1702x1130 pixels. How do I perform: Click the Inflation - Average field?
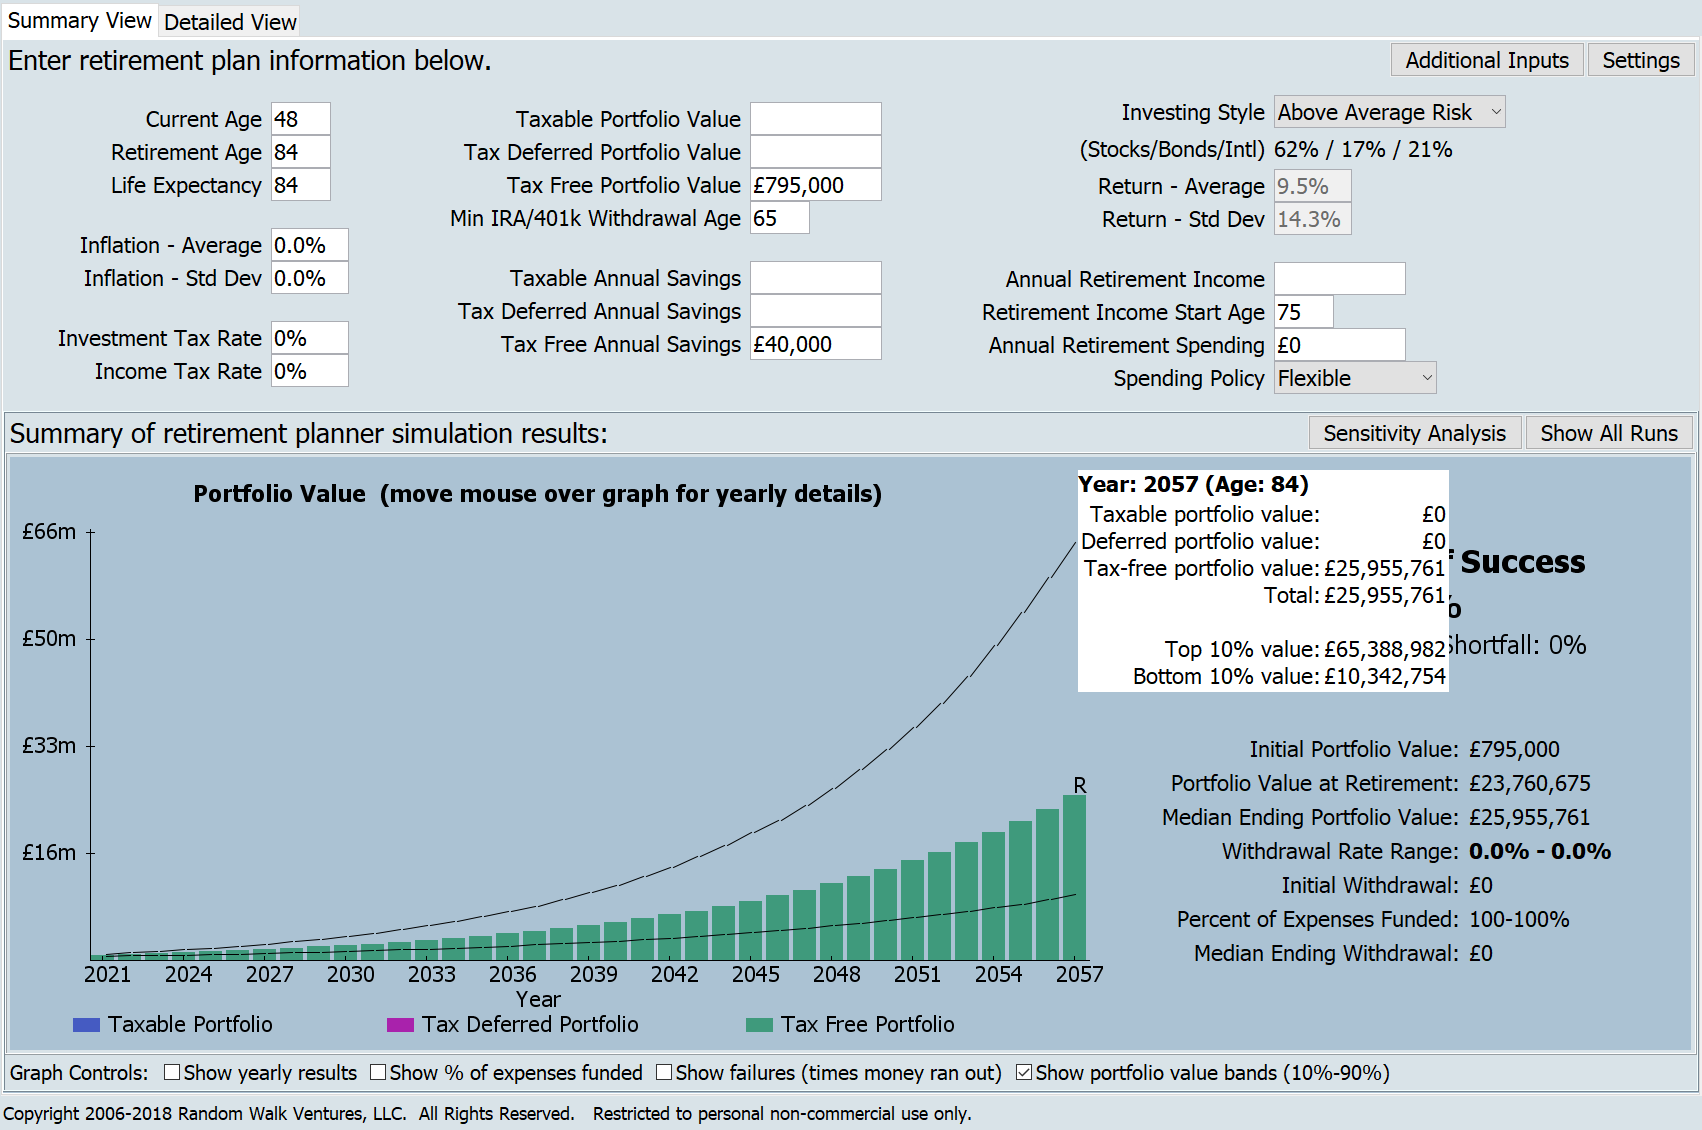coord(309,245)
